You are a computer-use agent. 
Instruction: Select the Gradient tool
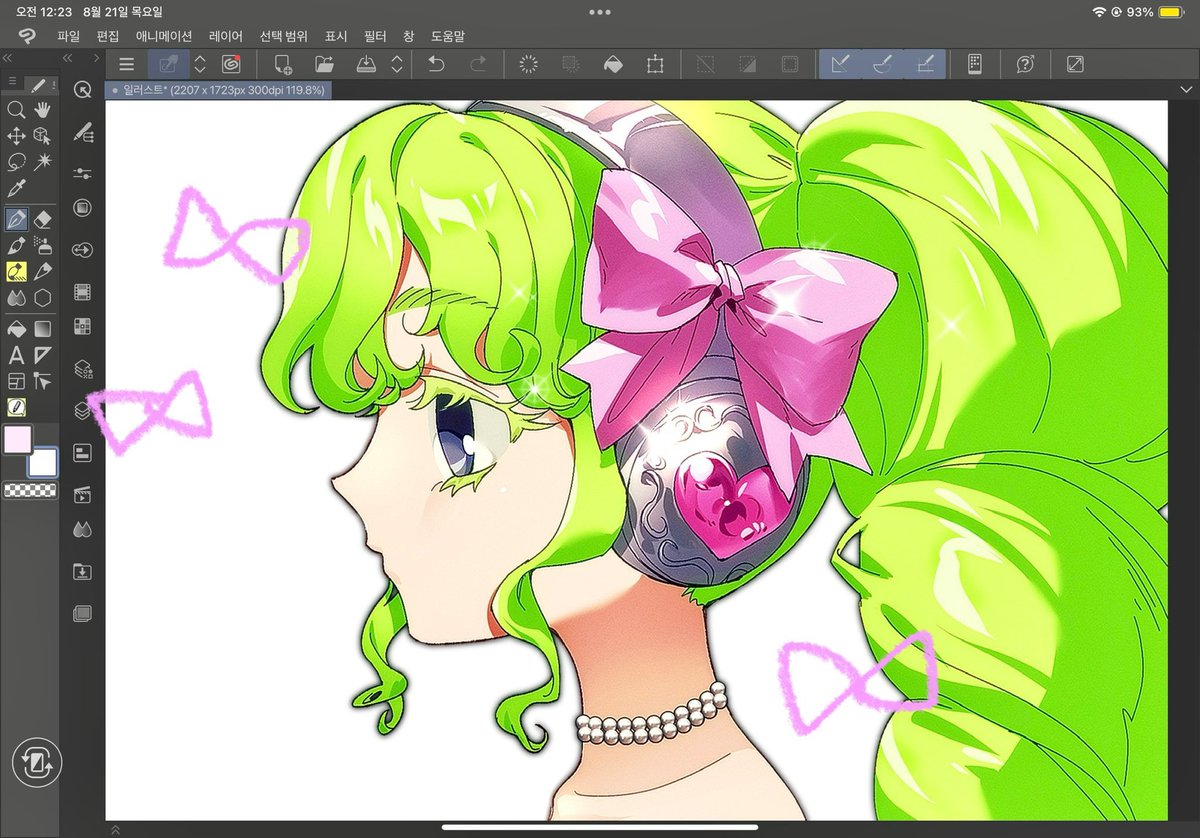pyautogui.click(x=42, y=328)
